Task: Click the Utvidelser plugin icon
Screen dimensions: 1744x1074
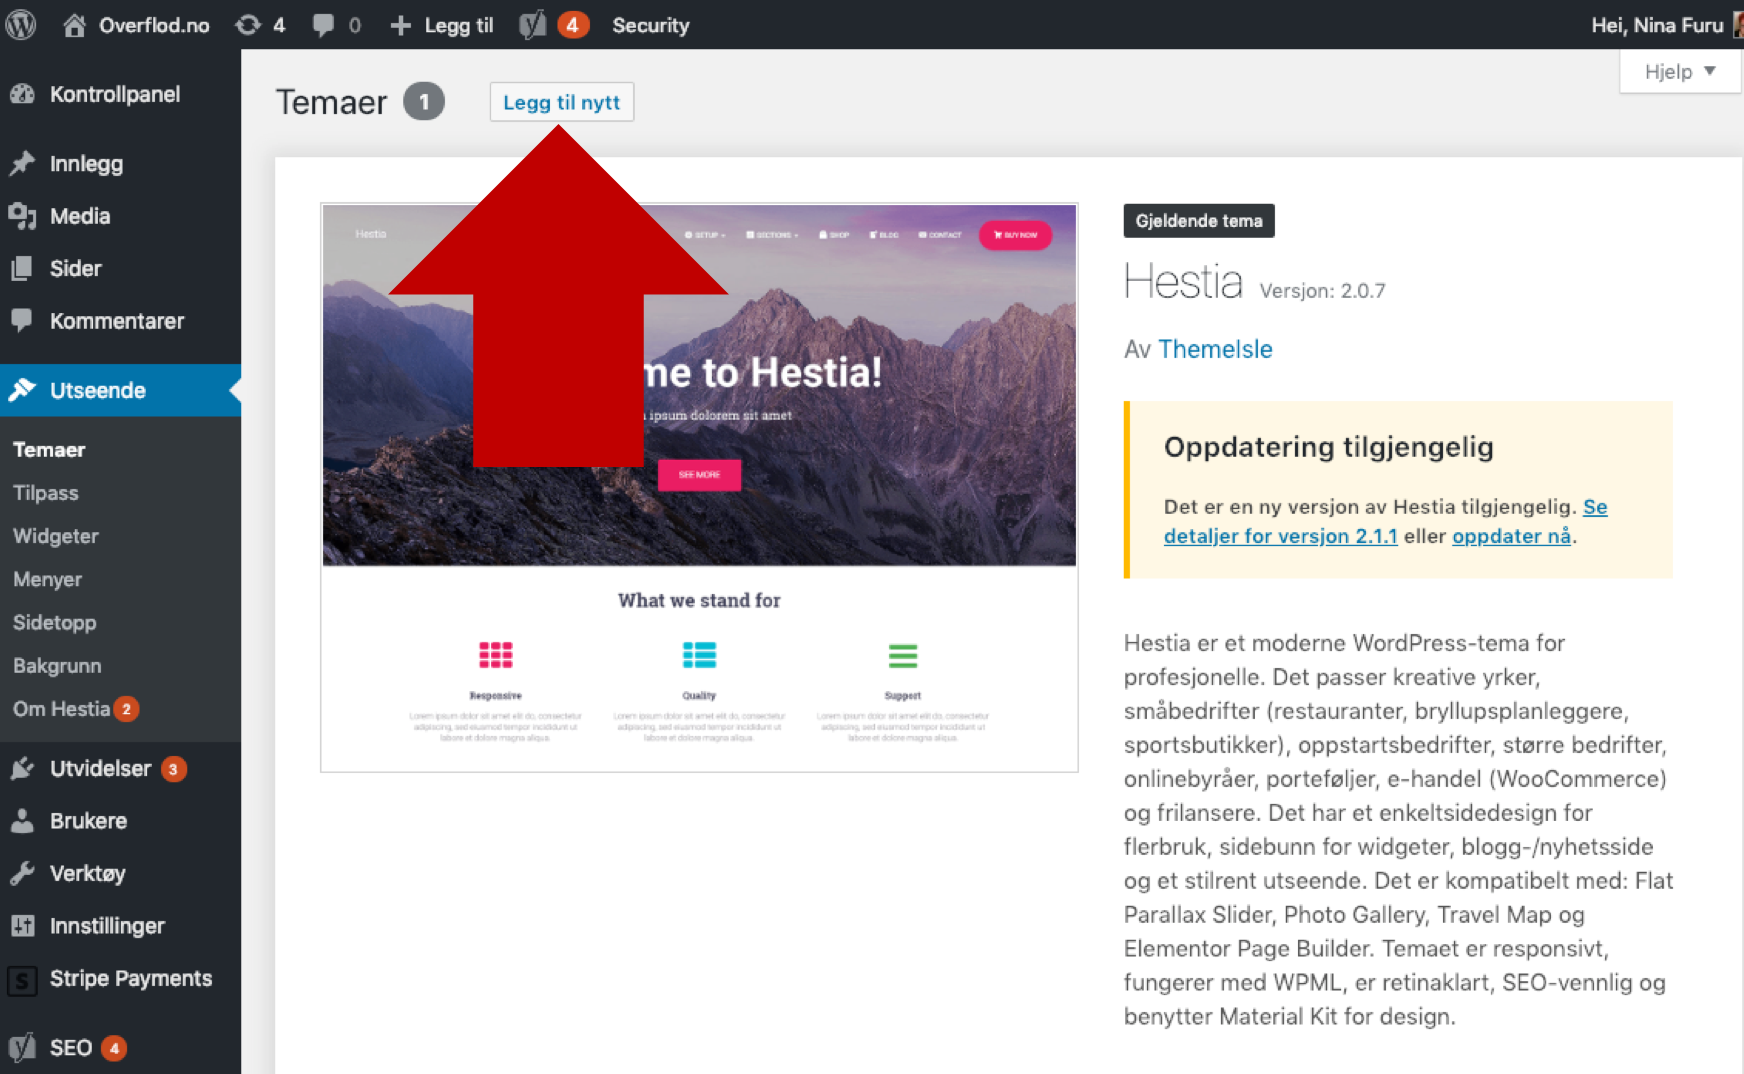Action: click(x=22, y=768)
